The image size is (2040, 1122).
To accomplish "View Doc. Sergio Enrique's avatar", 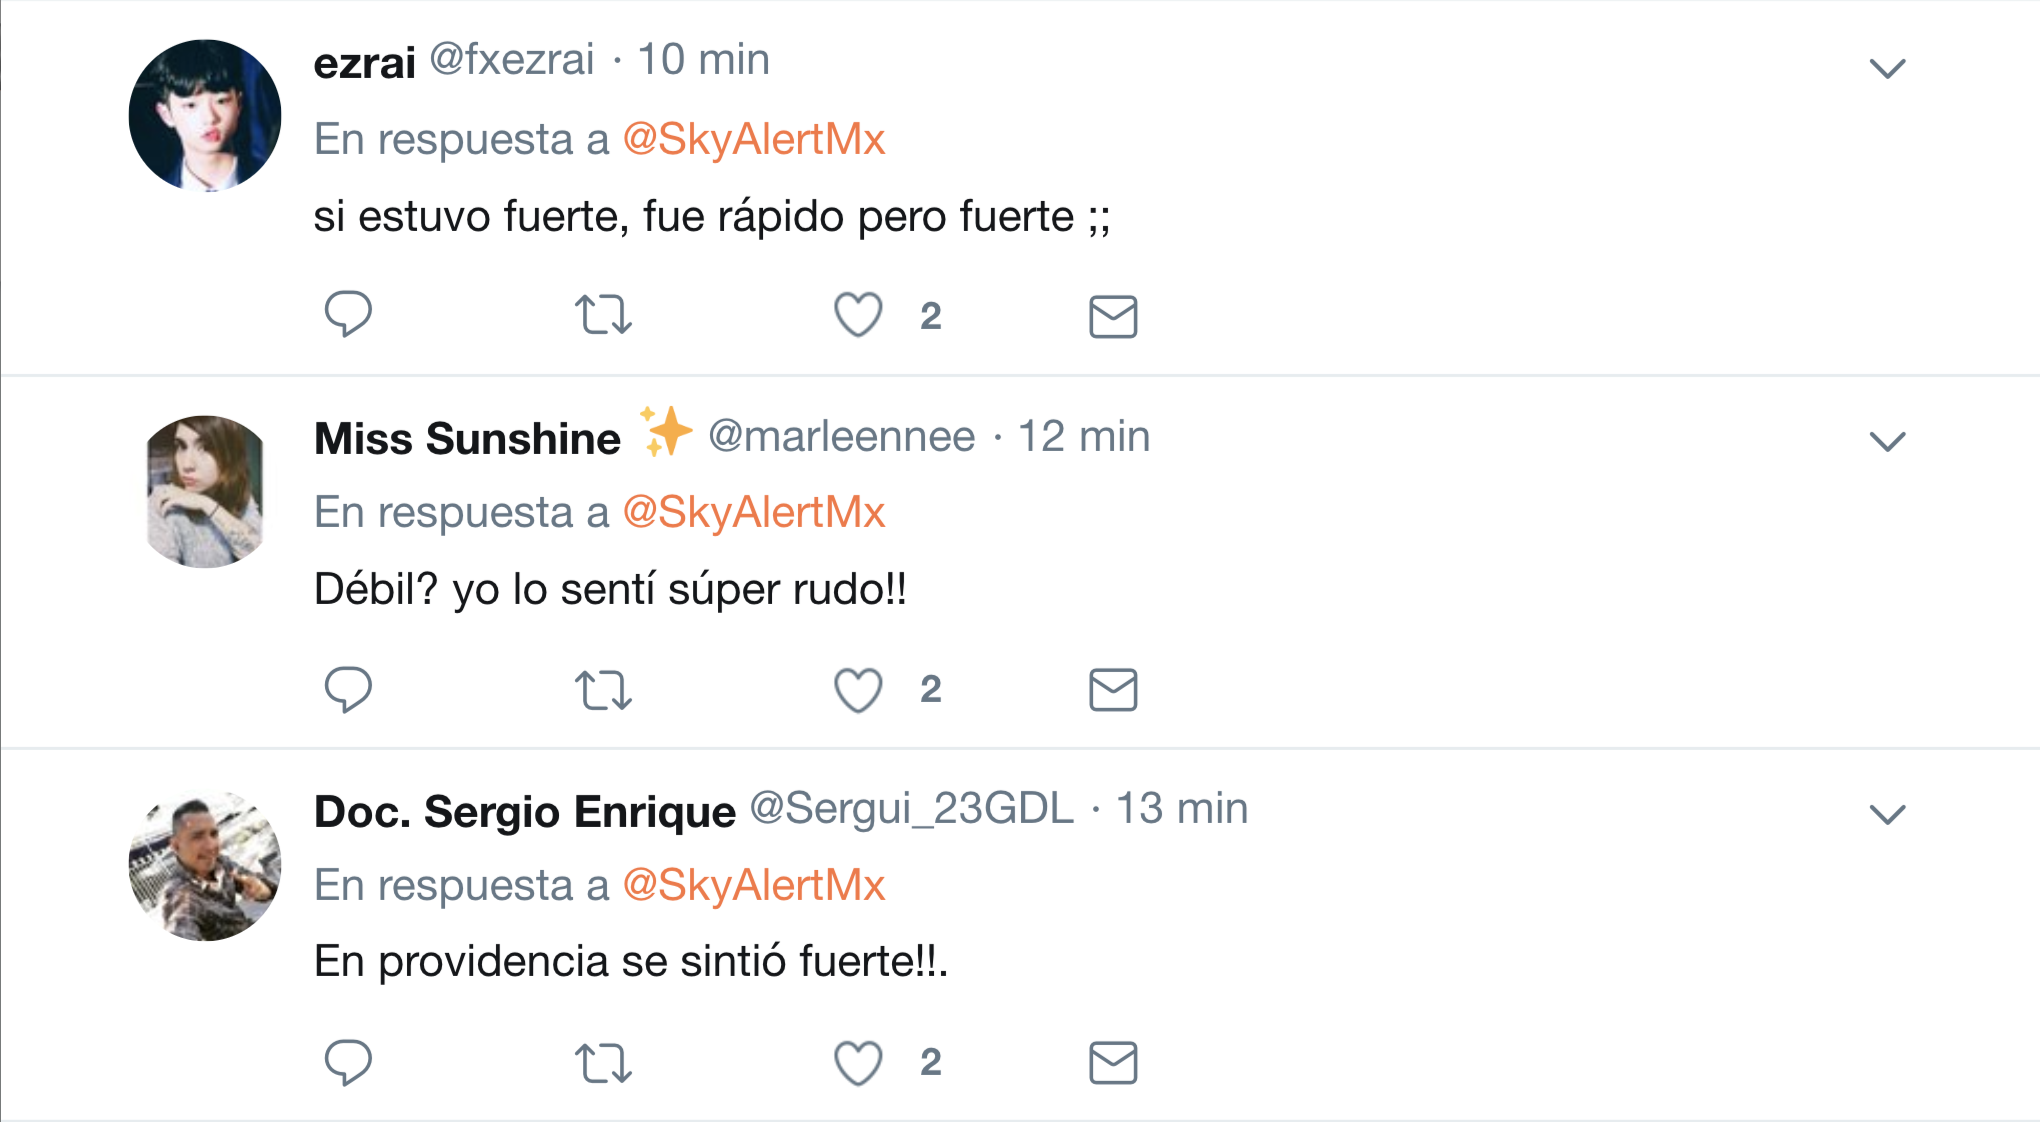I will click(x=205, y=866).
